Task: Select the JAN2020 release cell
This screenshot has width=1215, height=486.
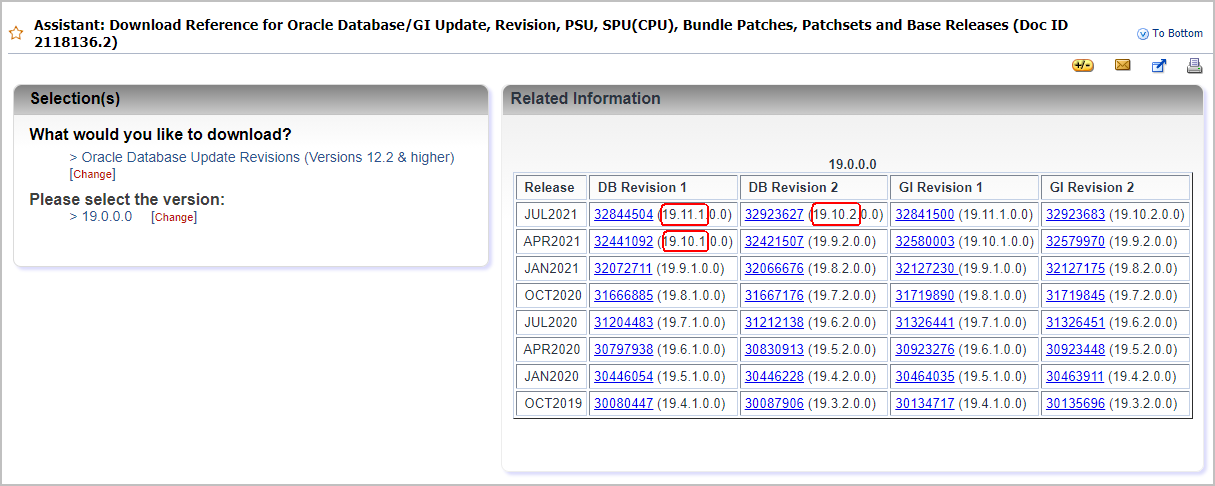Action: pos(550,376)
